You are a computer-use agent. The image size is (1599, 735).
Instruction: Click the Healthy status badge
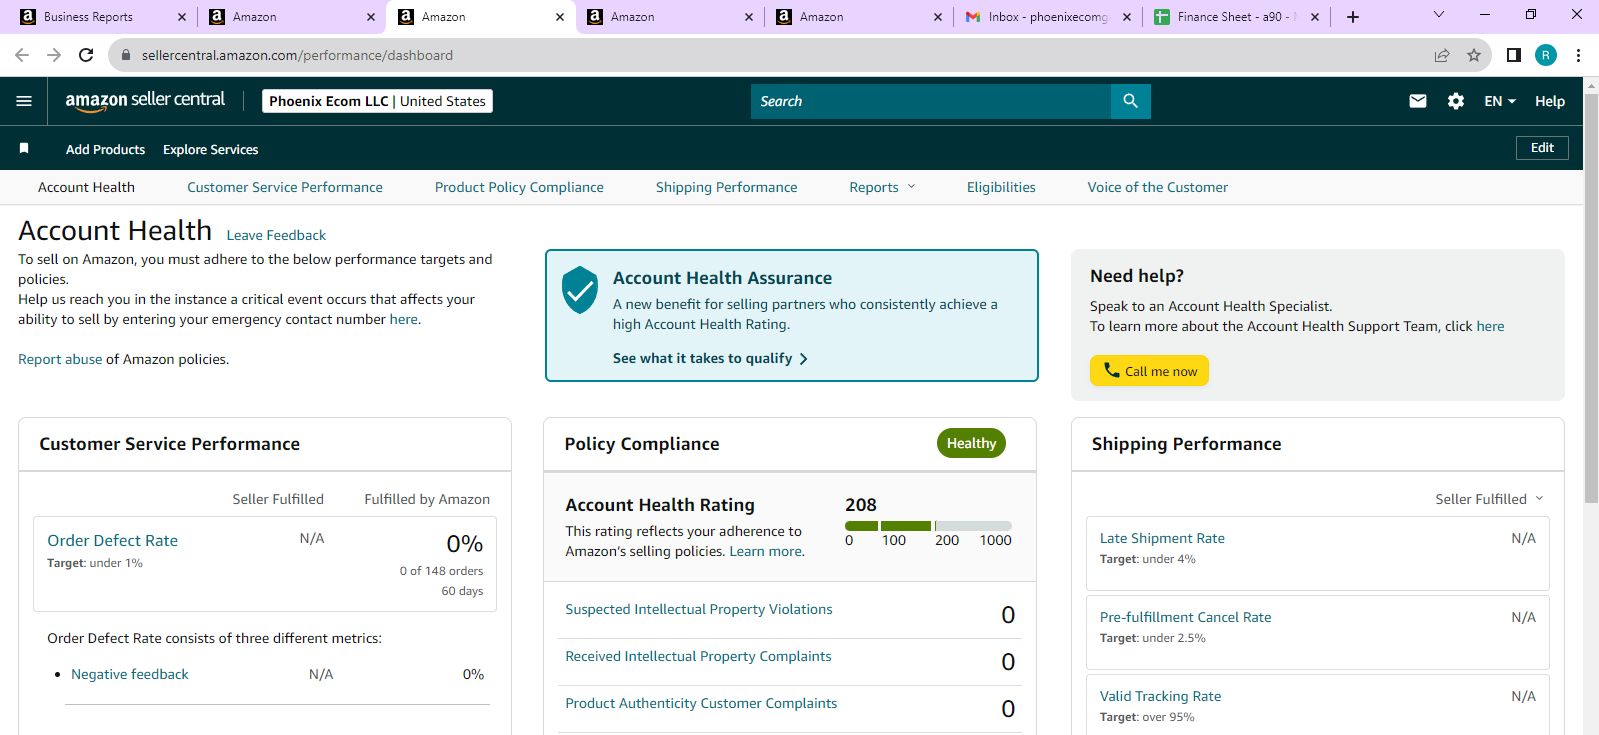tap(971, 443)
